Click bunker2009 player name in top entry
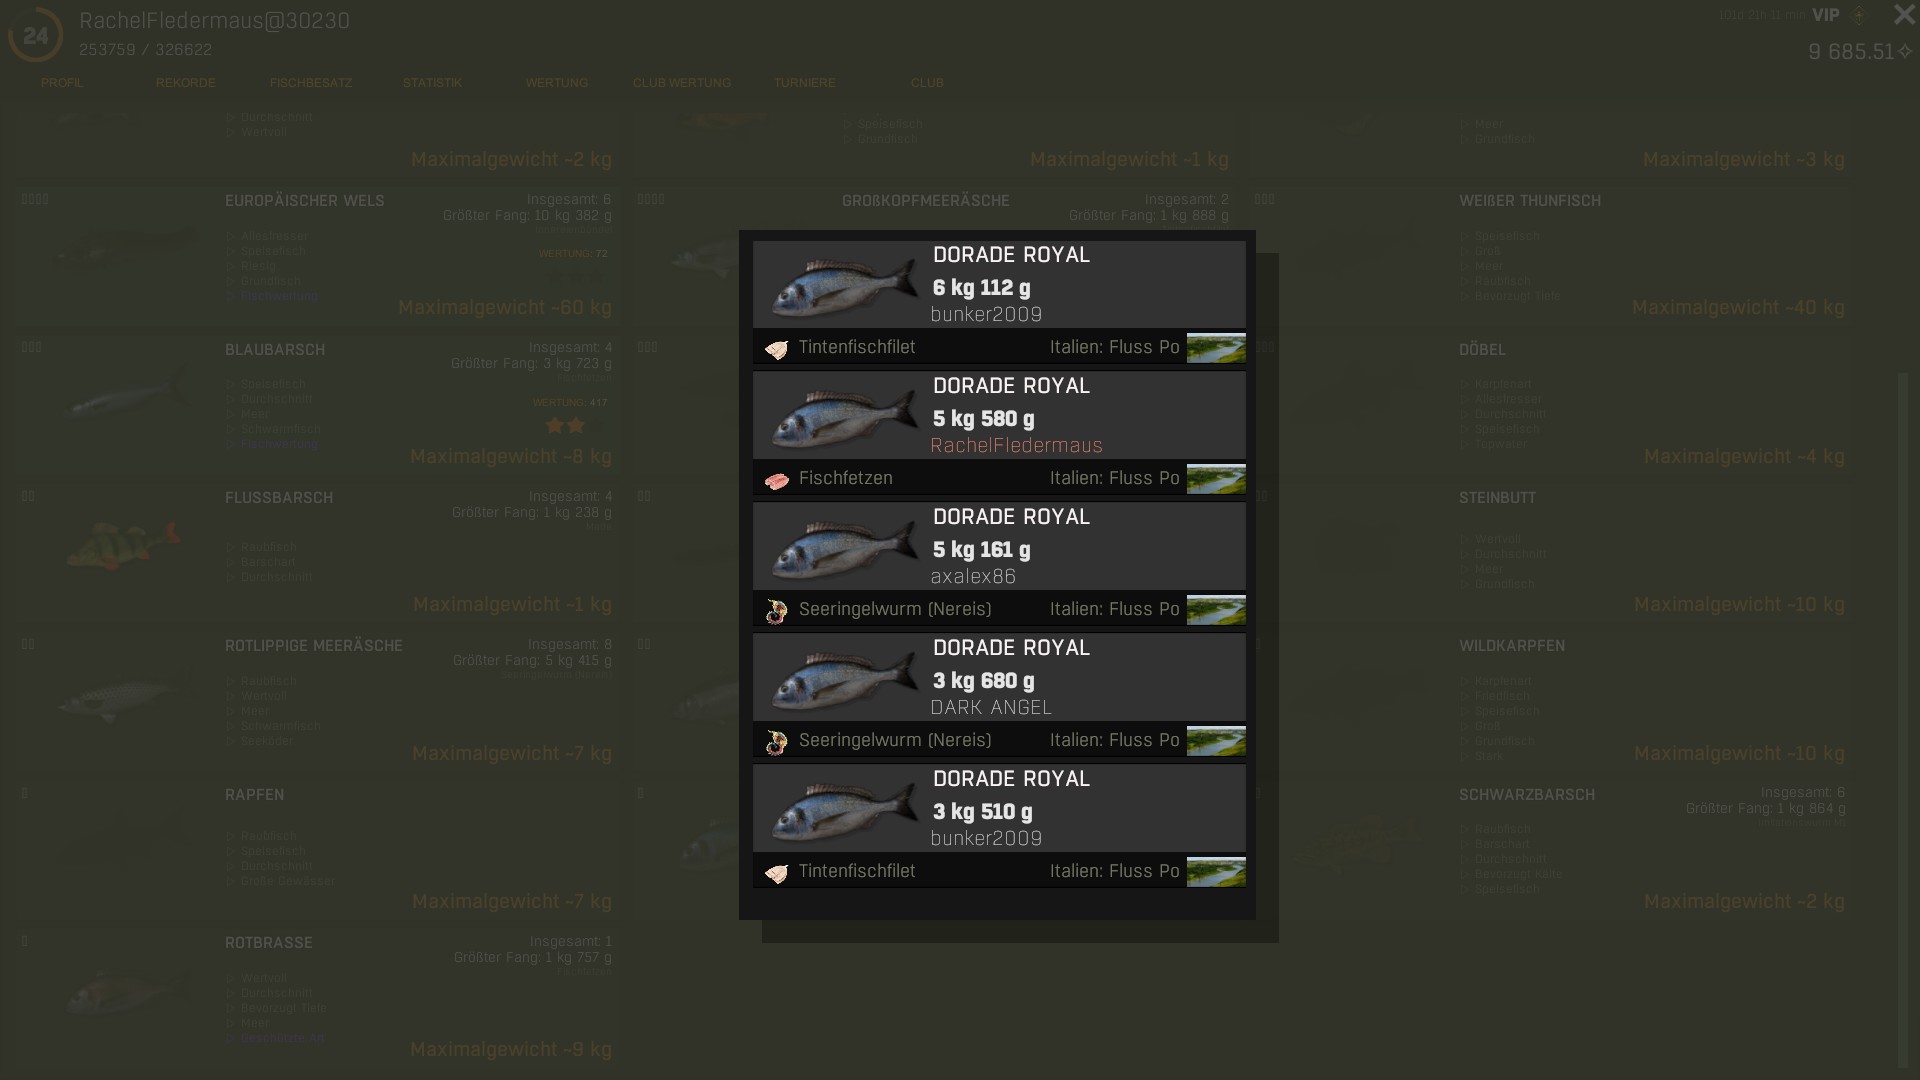1920x1080 pixels. point(986,315)
